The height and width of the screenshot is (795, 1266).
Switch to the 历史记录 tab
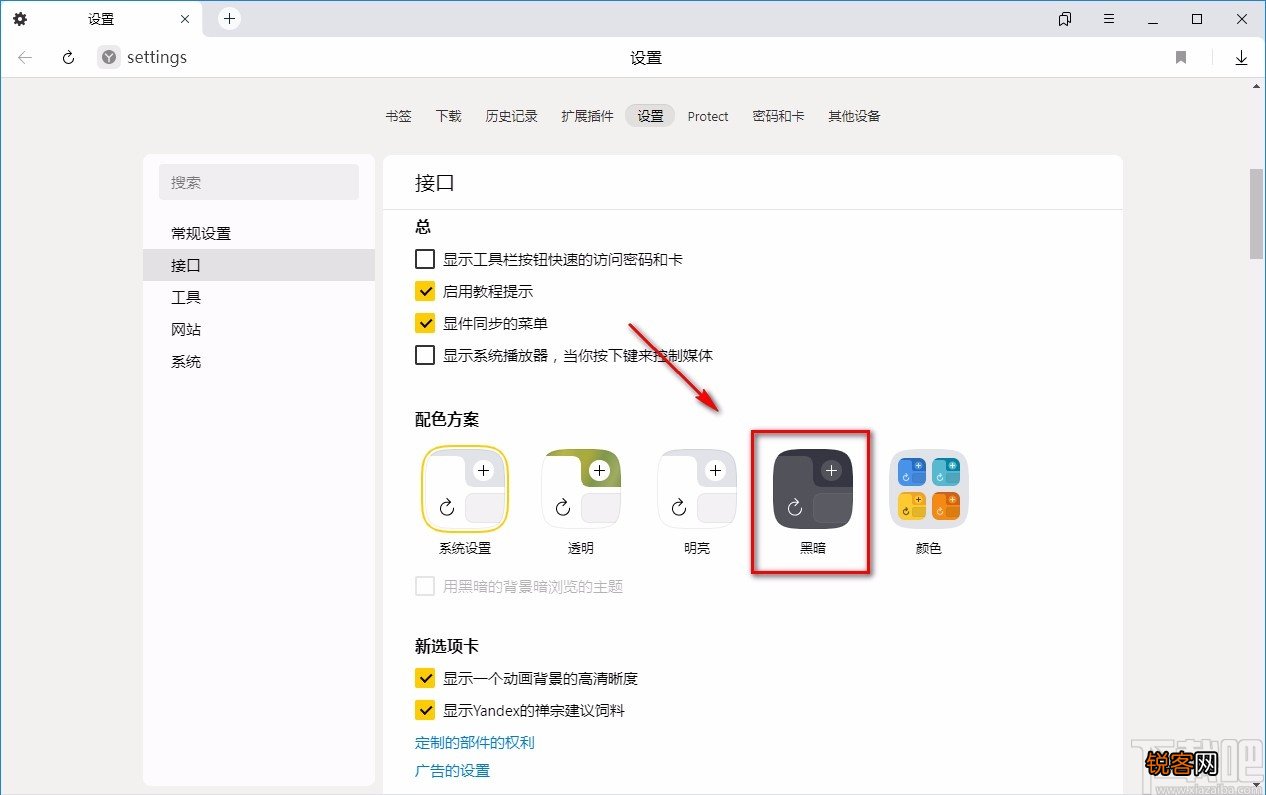(x=511, y=116)
